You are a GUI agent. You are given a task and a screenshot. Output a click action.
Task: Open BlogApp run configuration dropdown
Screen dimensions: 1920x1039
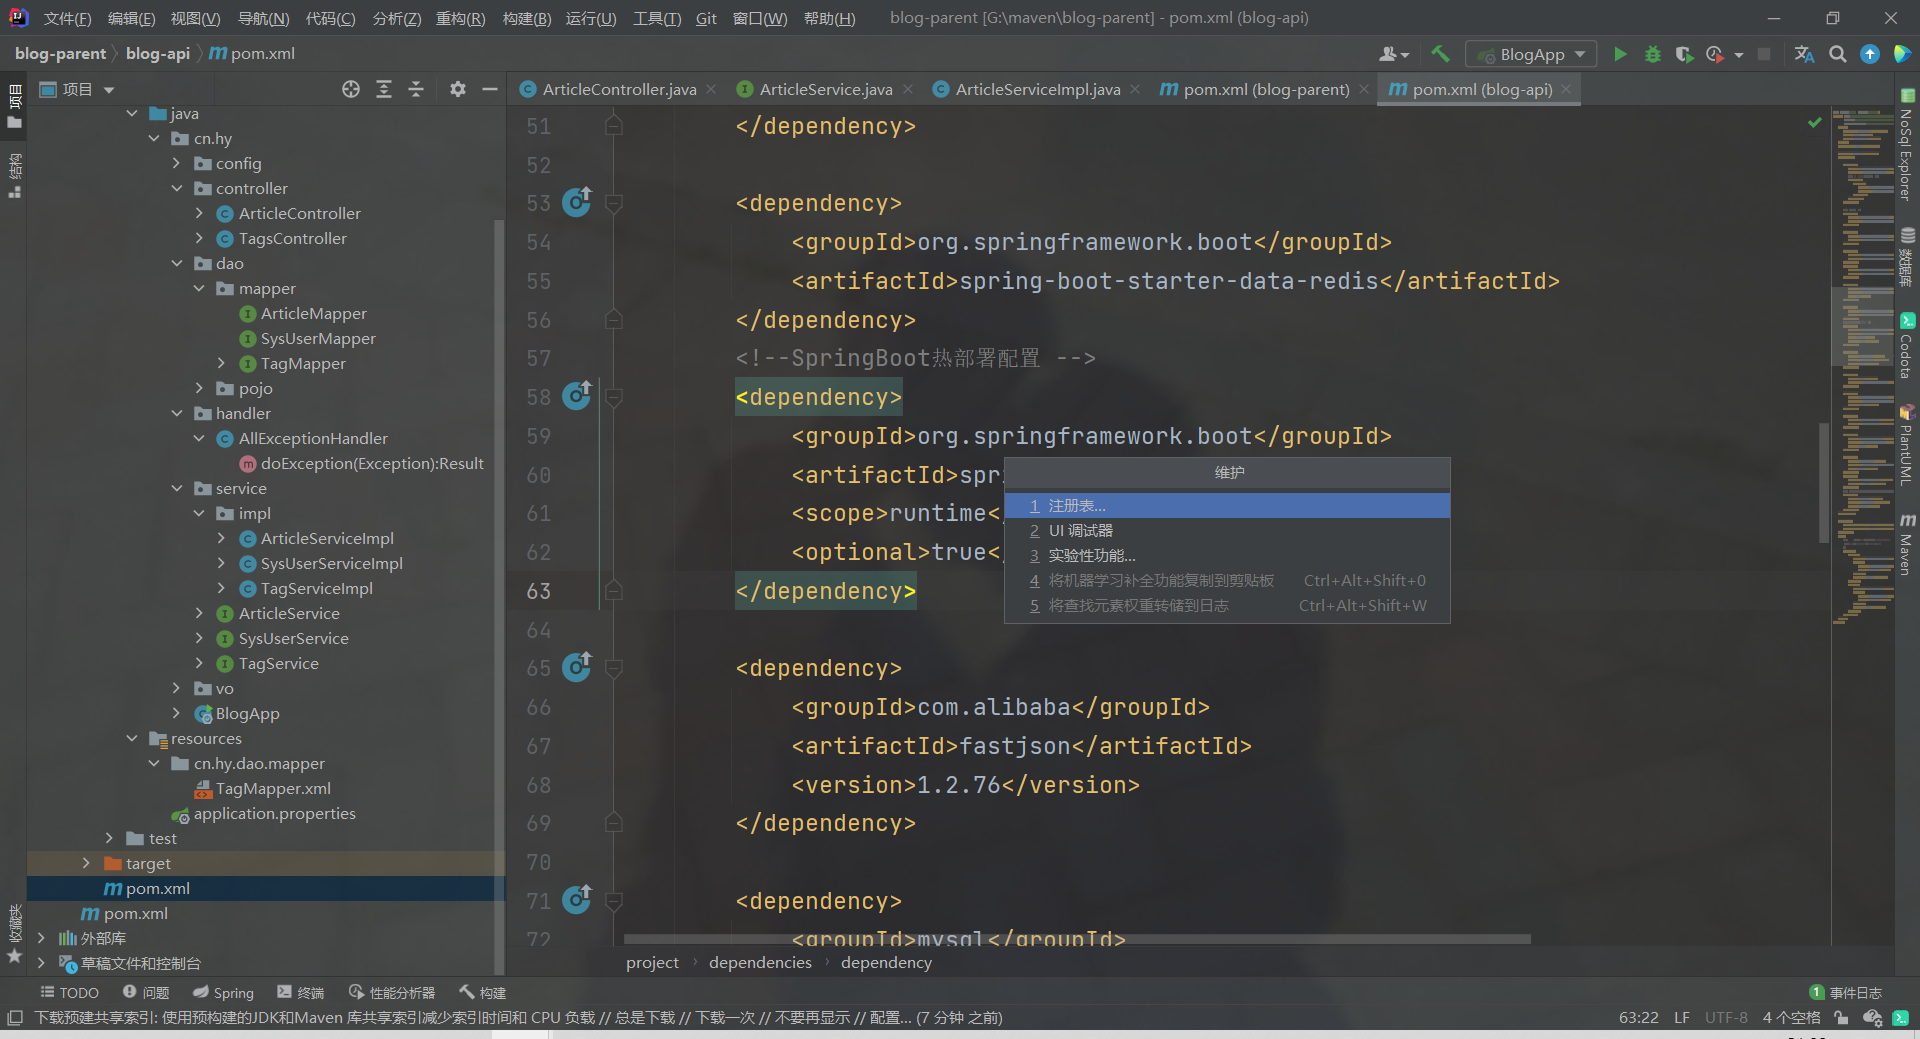tap(1531, 54)
